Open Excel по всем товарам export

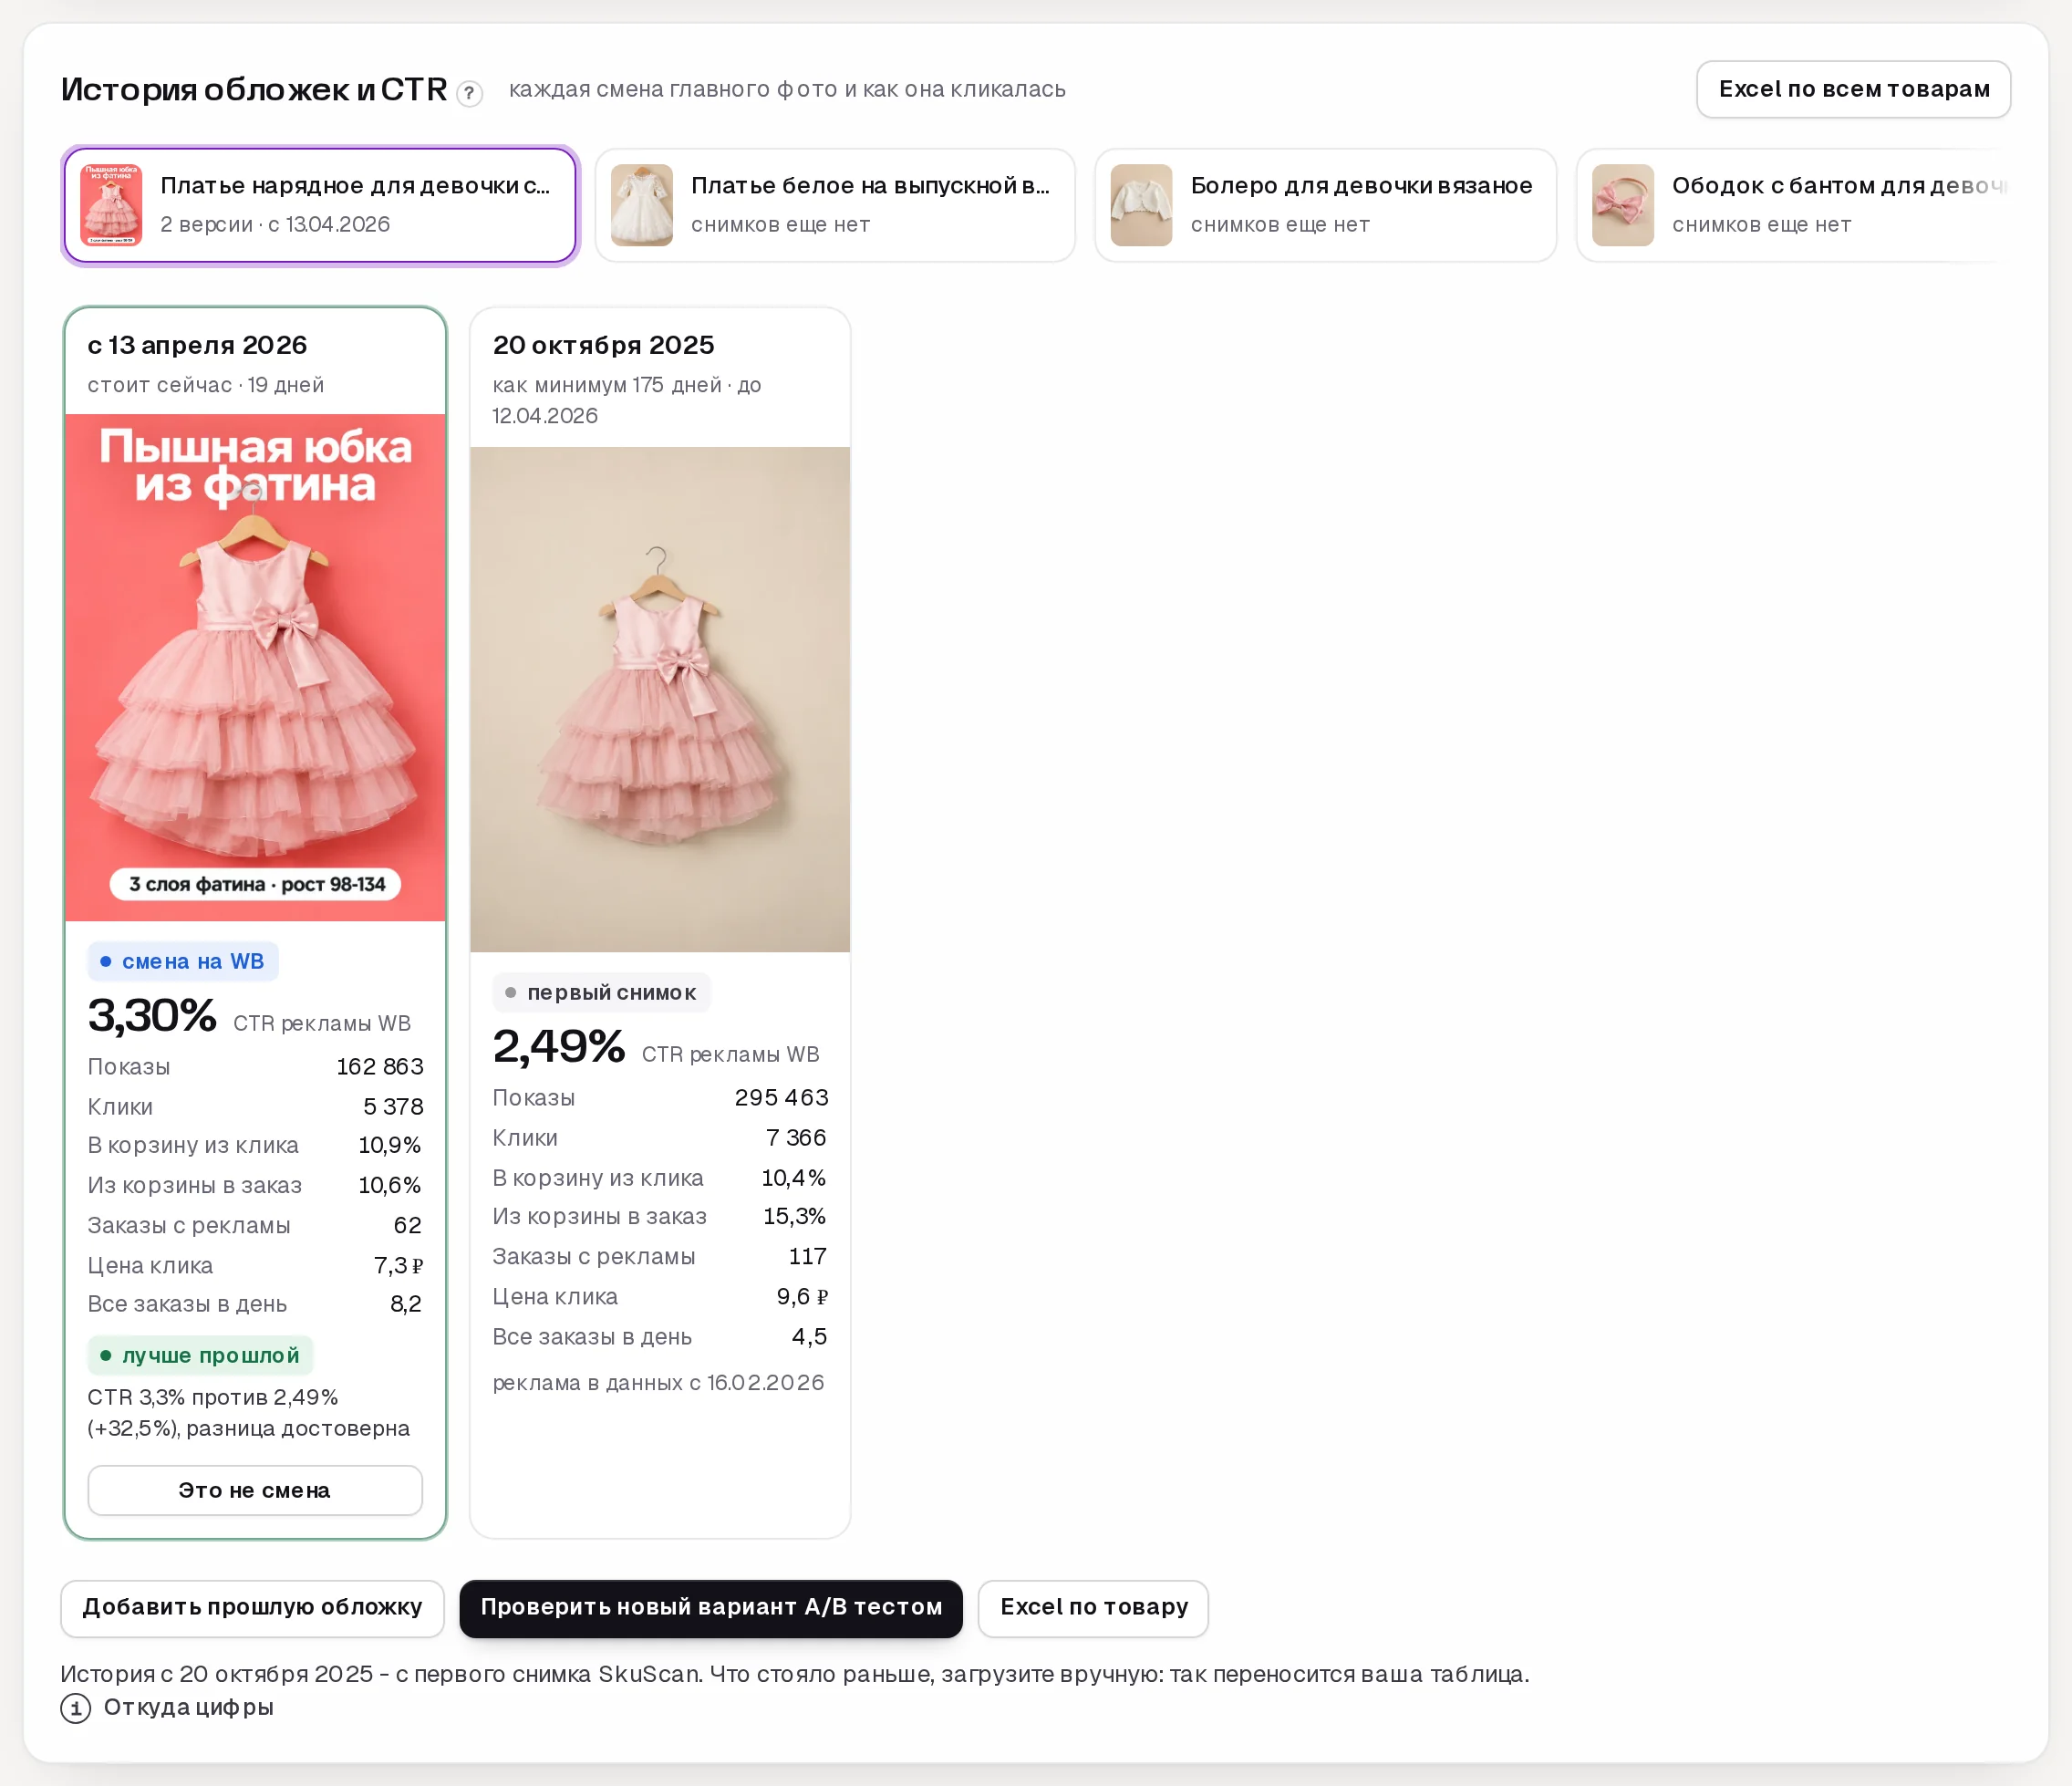point(1853,90)
